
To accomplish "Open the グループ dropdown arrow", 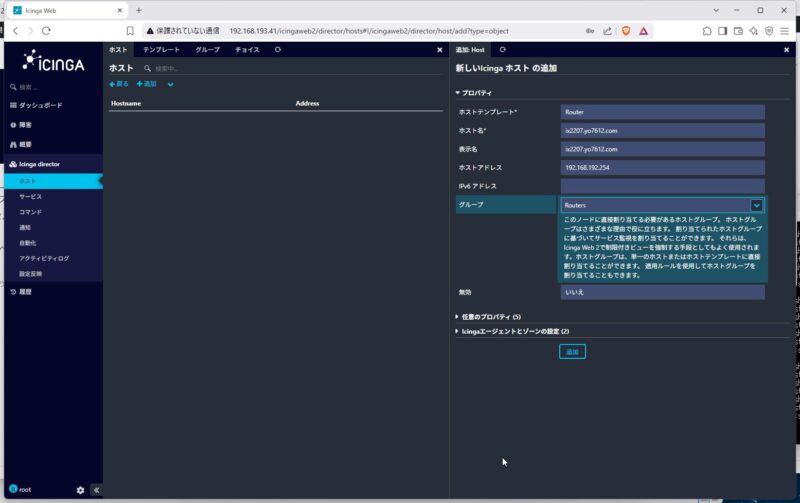I will point(757,205).
